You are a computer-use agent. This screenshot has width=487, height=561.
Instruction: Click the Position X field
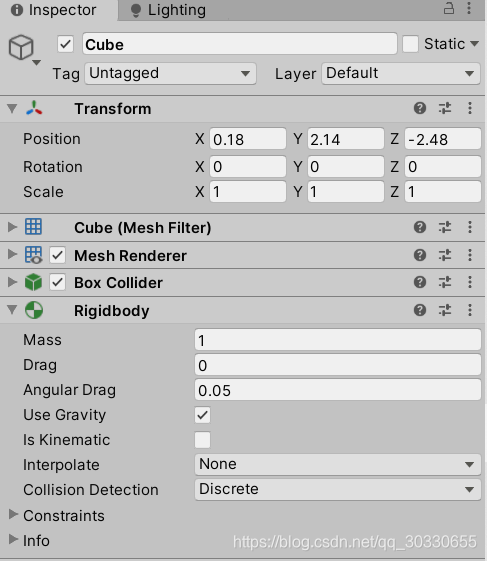coord(248,139)
